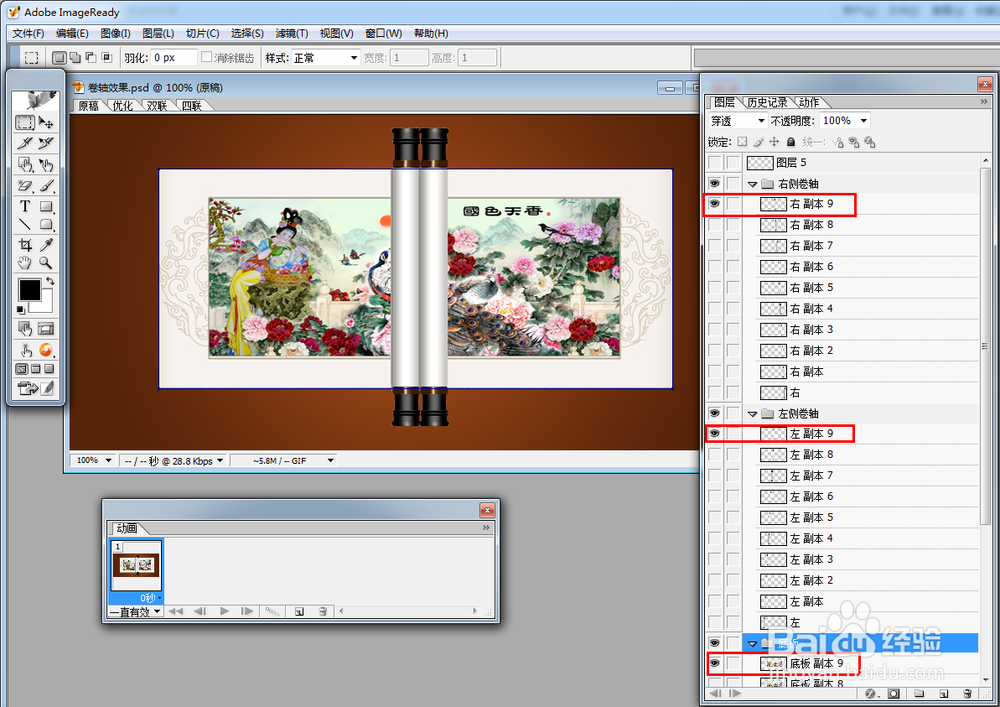
Task: Delete animation frame trash icon
Action: [x=323, y=611]
